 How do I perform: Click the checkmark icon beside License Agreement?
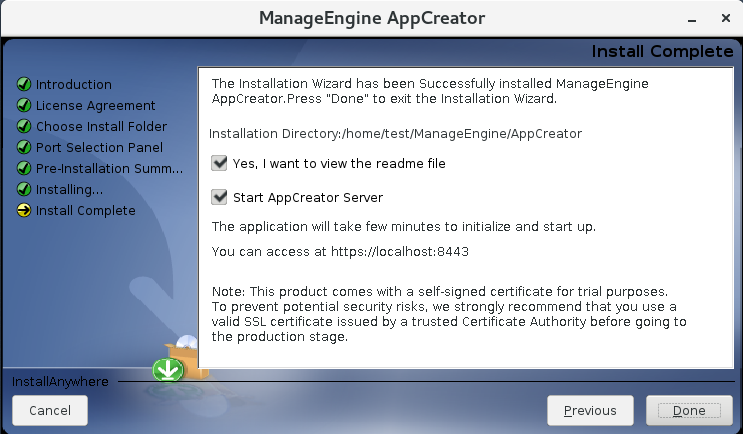24,105
